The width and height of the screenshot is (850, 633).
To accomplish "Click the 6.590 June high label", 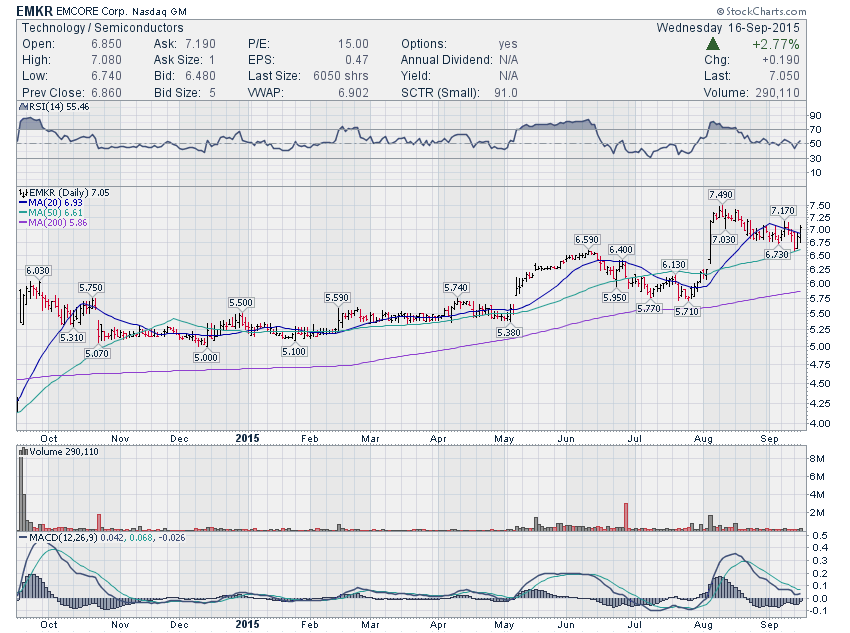I will tap(587, 239).
